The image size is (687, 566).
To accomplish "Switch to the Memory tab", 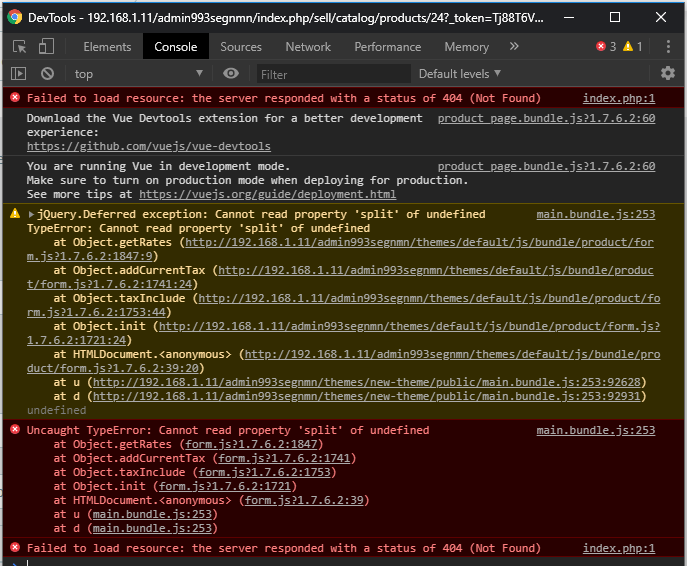I will pyautogui.click(x=467, y=47).
